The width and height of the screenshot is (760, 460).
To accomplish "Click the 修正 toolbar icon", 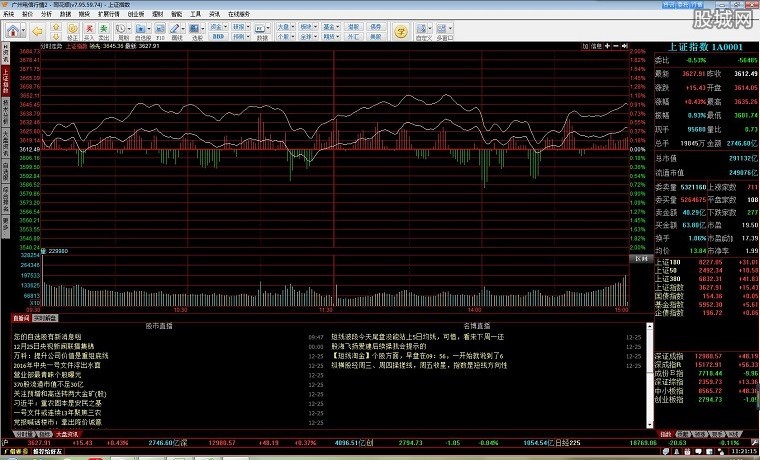I will (x=72, y=32).
